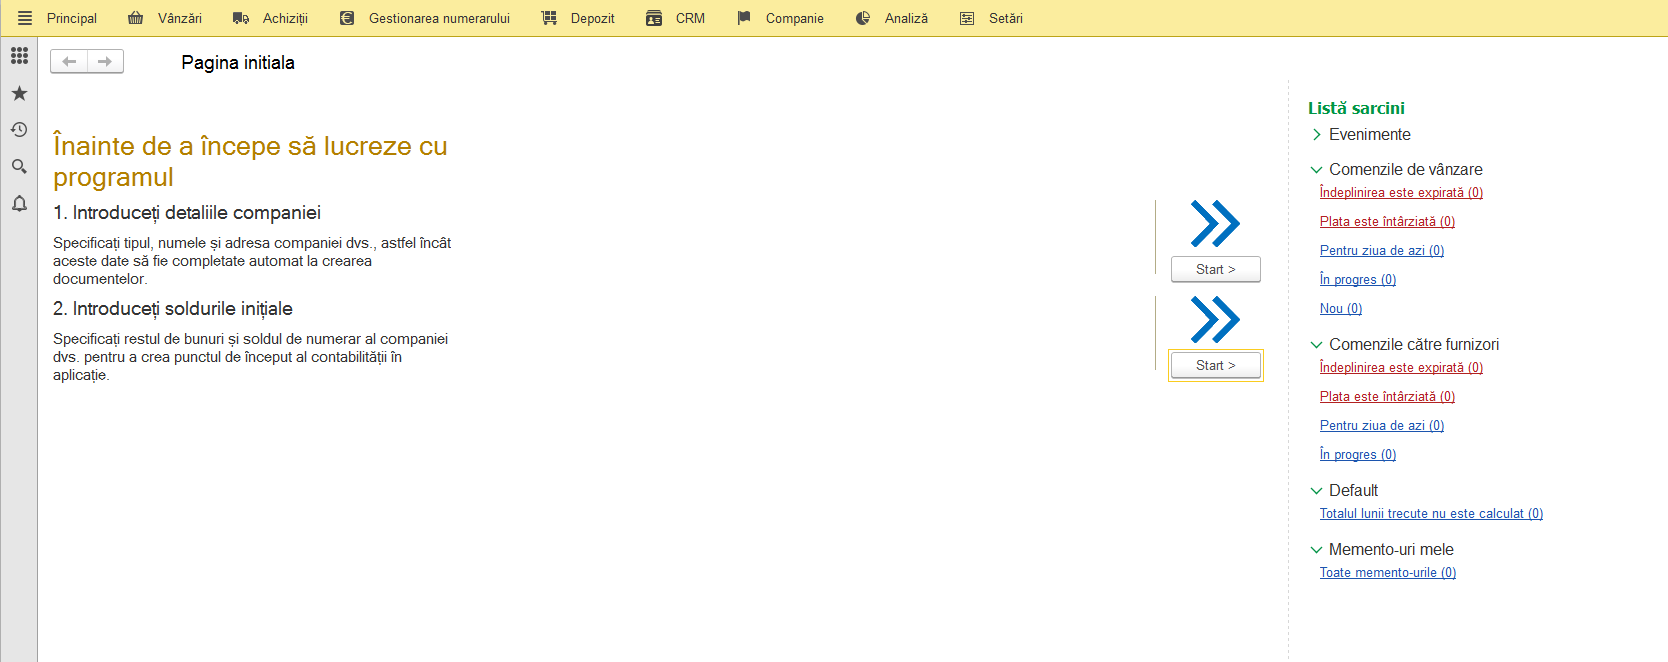Open the Vânzări menu
Viewport: 1668px width, 662px height.
click(165, 18)
